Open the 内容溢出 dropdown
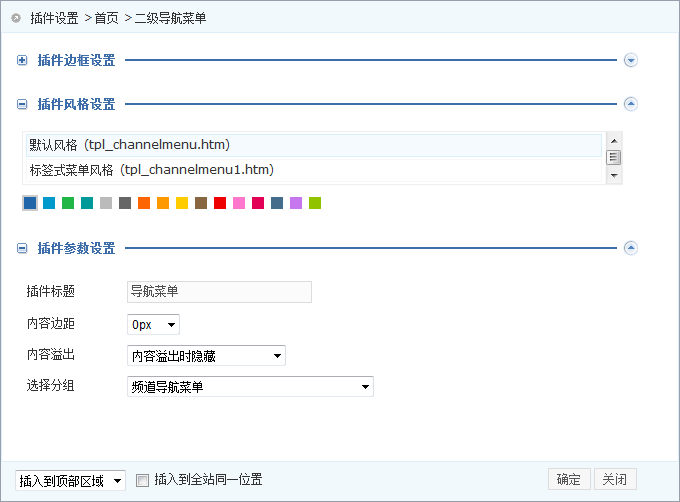Image resolution: width=680 pixels, height=502 pixels. tap(206, 356)
